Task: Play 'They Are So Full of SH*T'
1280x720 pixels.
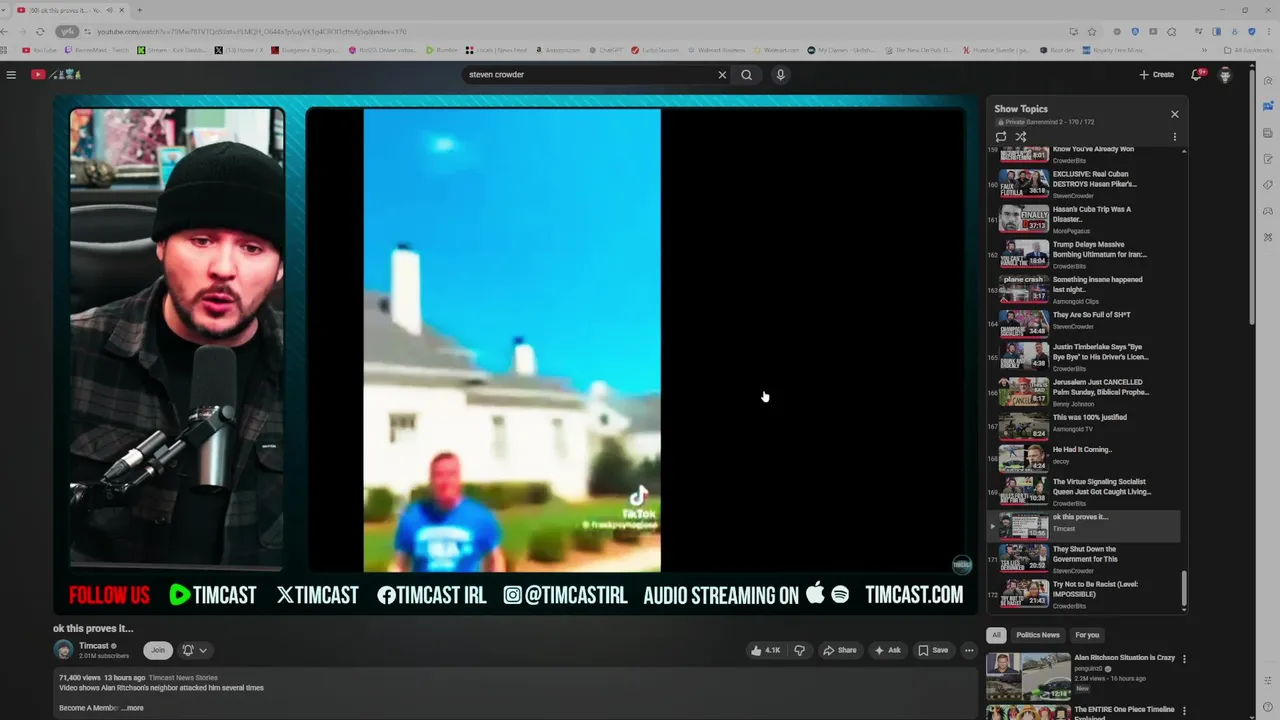Action: pos(1084,324)
